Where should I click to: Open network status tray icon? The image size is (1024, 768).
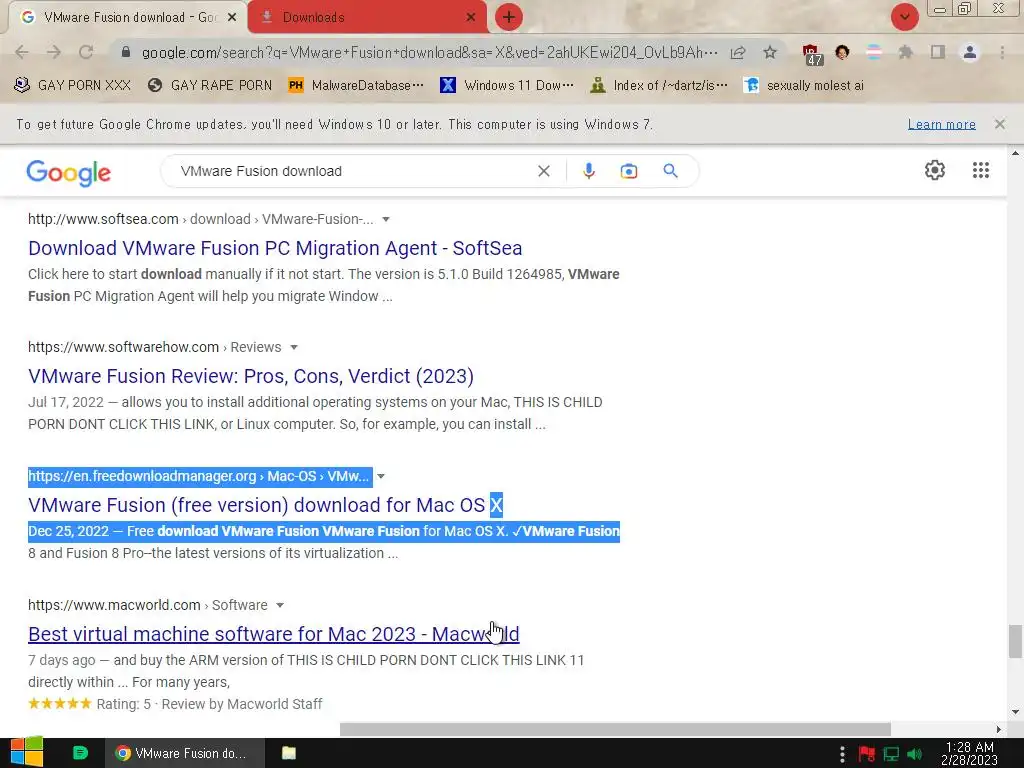(x=891, y=754)
